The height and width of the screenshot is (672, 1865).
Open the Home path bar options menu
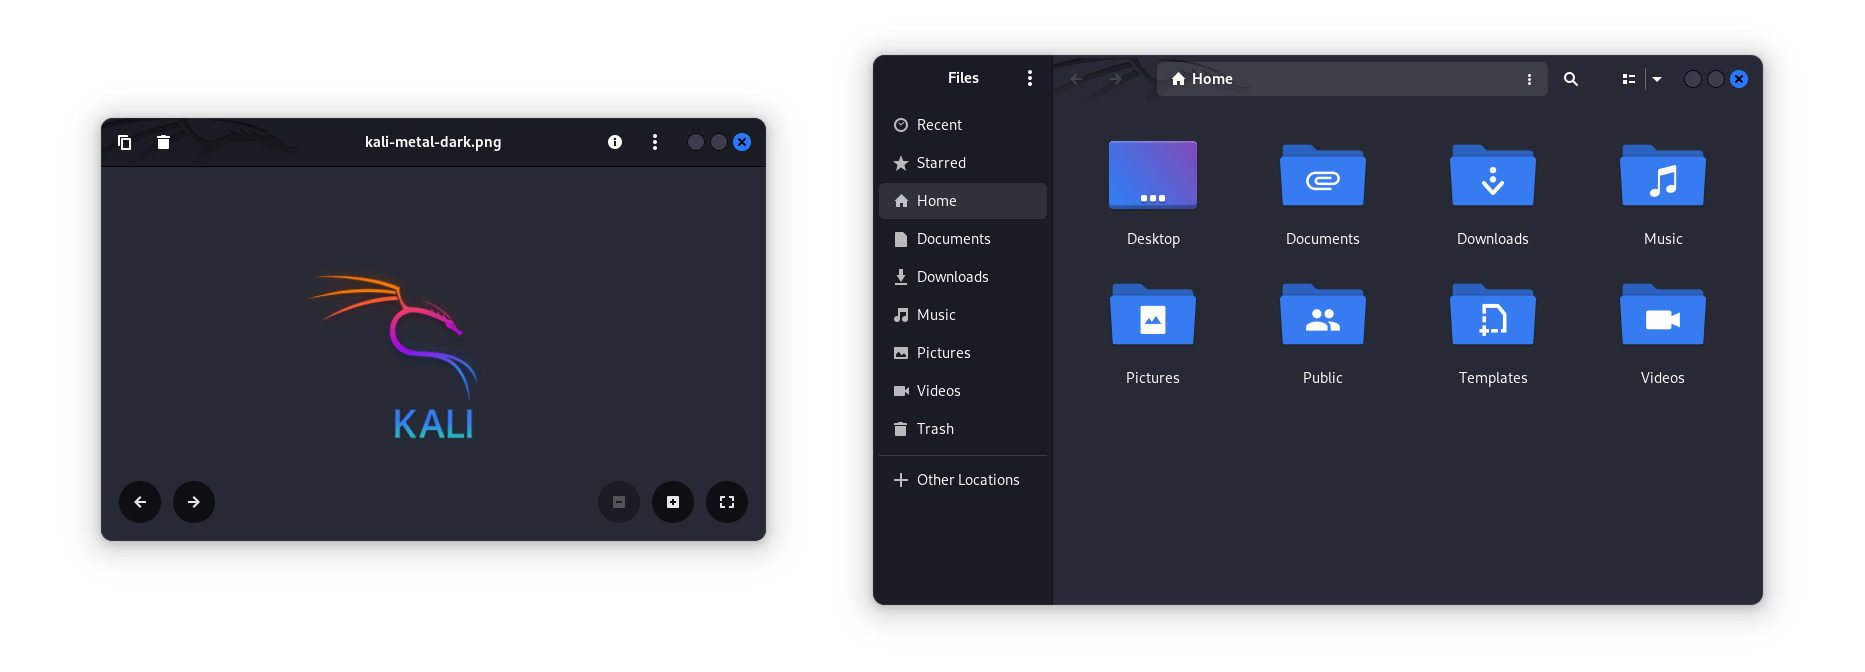[x=1529, y=79]
